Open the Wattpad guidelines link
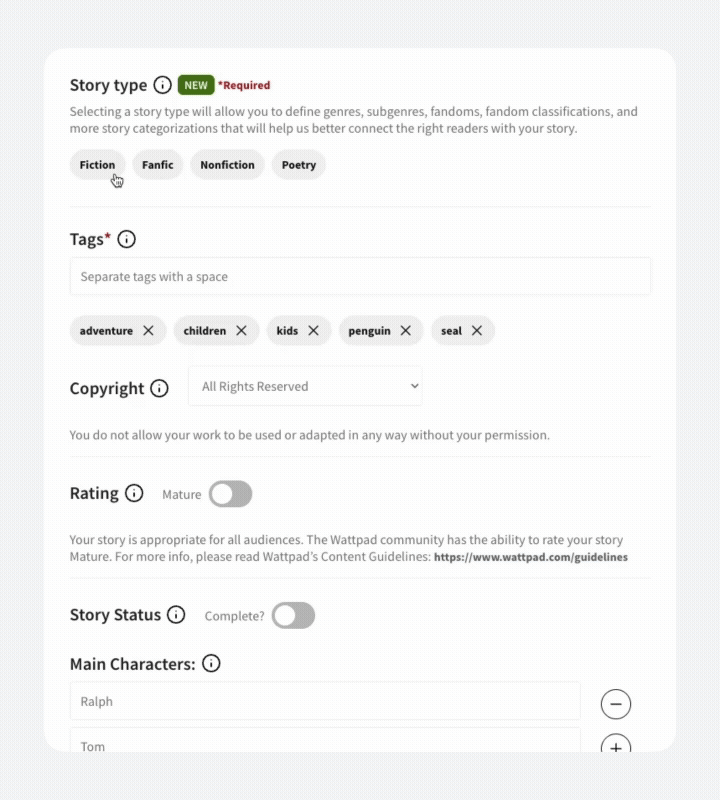Screen dimensions: 720x800 coord(530,557)
